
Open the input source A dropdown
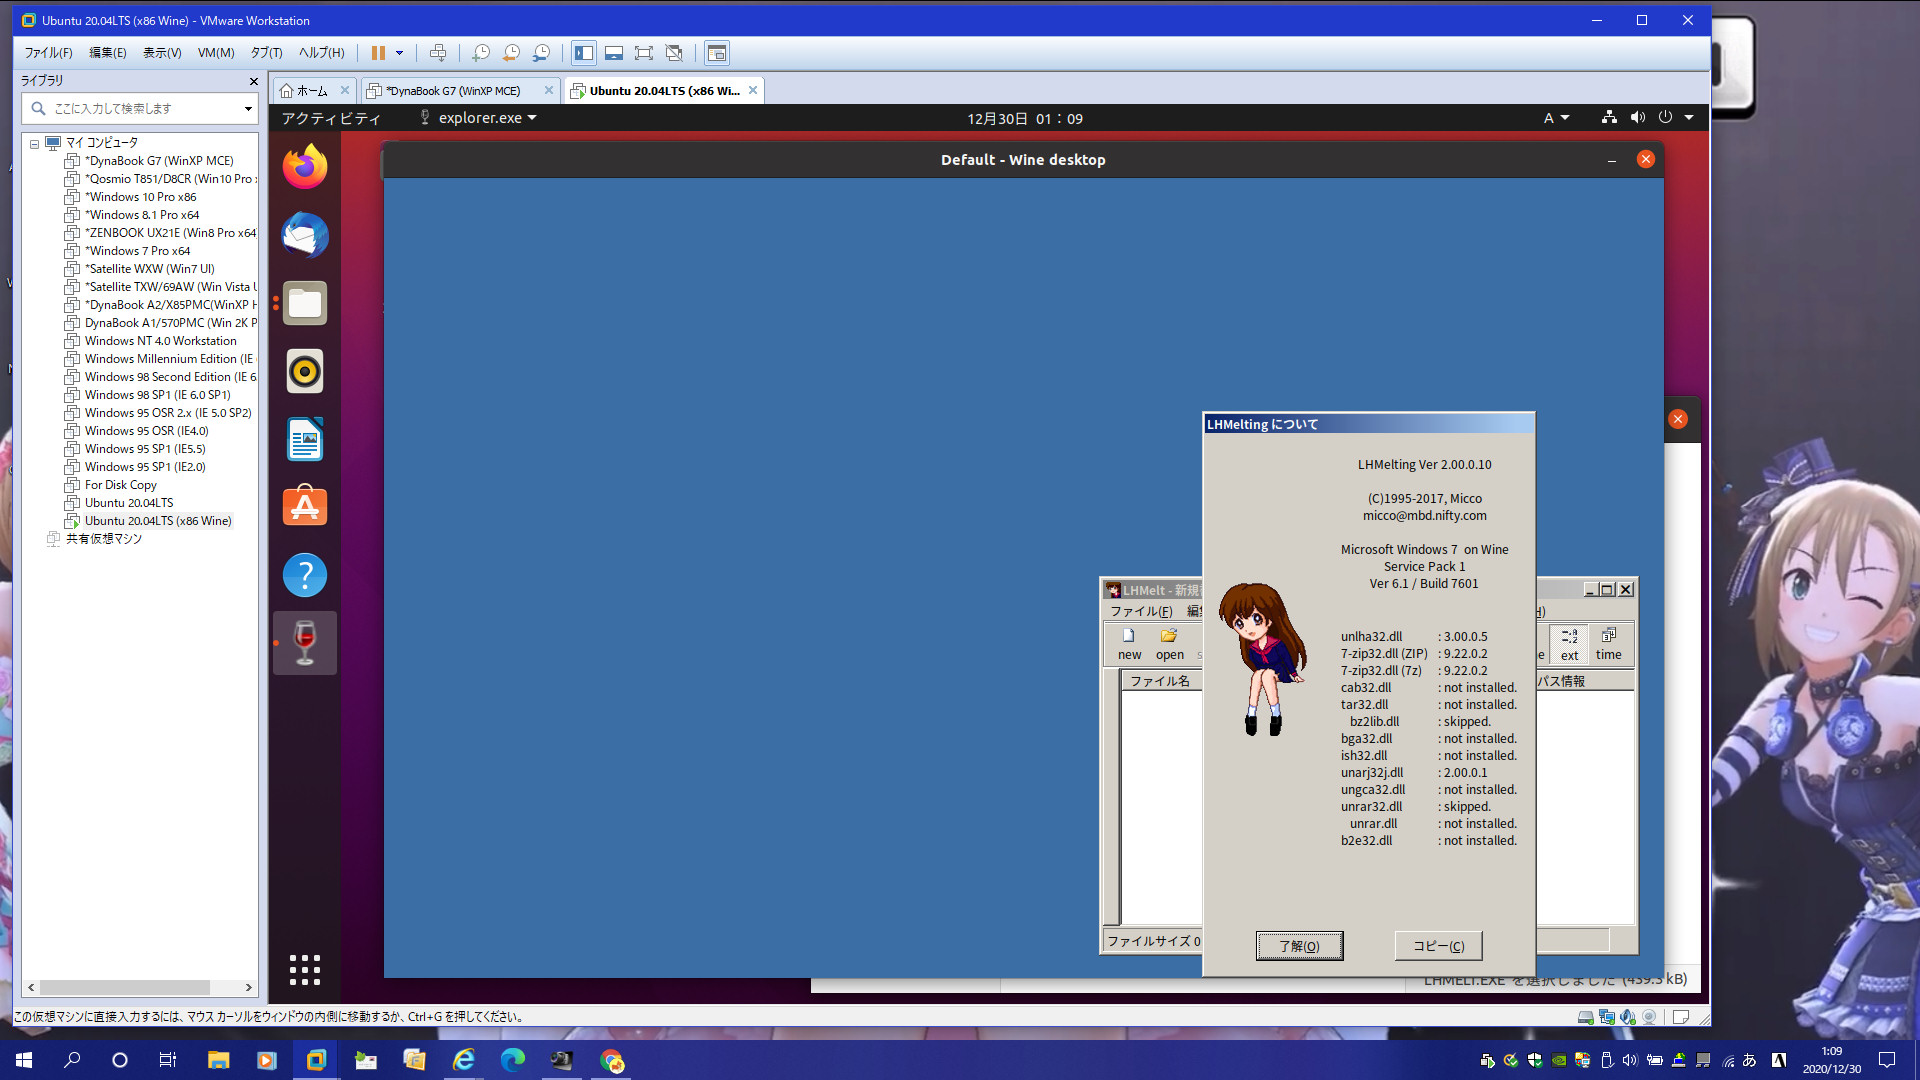tap(1556, 118)
